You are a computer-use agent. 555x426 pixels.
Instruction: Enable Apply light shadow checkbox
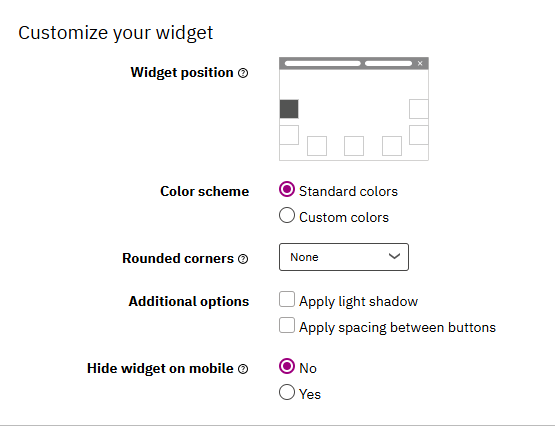pos(287,299)
